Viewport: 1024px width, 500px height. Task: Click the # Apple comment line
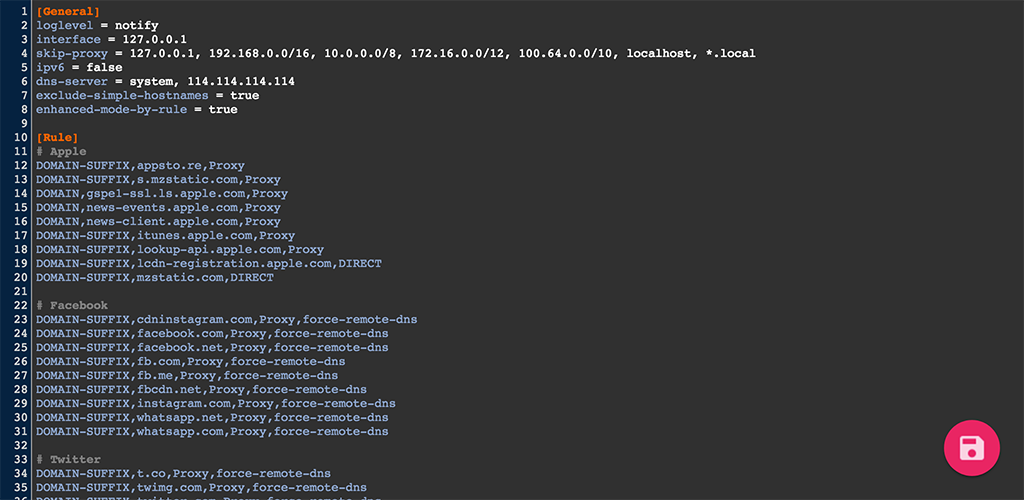[61, 151]
